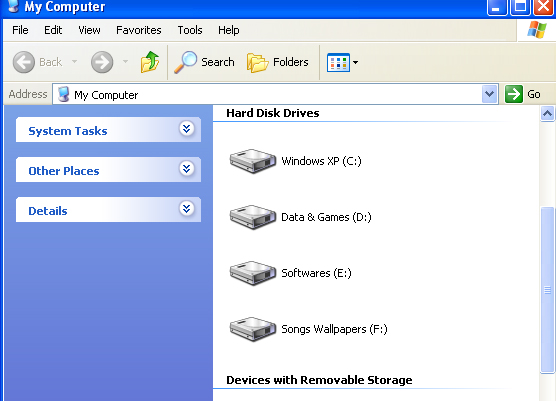Screen dimensions: 556x401
Task: Open the File menu
Action: point(20,30)
